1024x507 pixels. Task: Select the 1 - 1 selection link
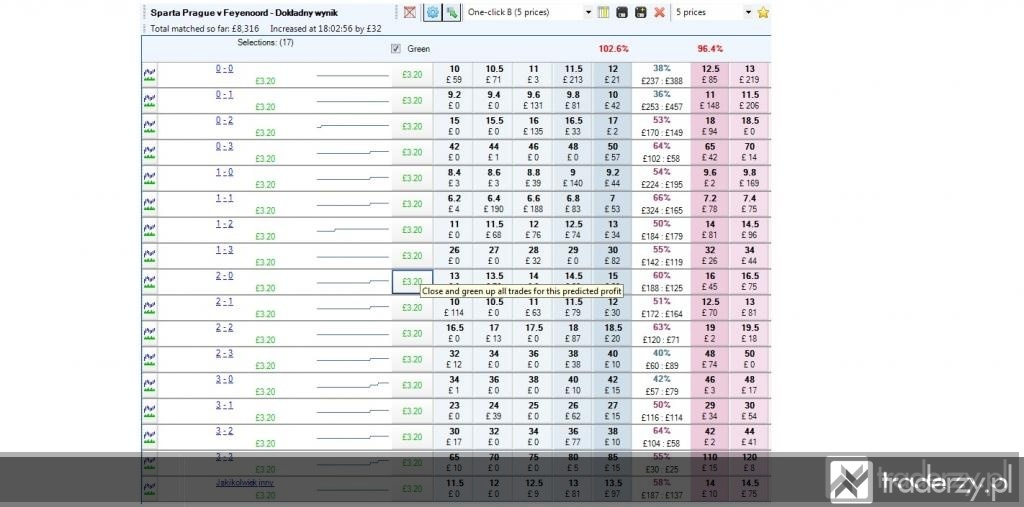(225, 198)
